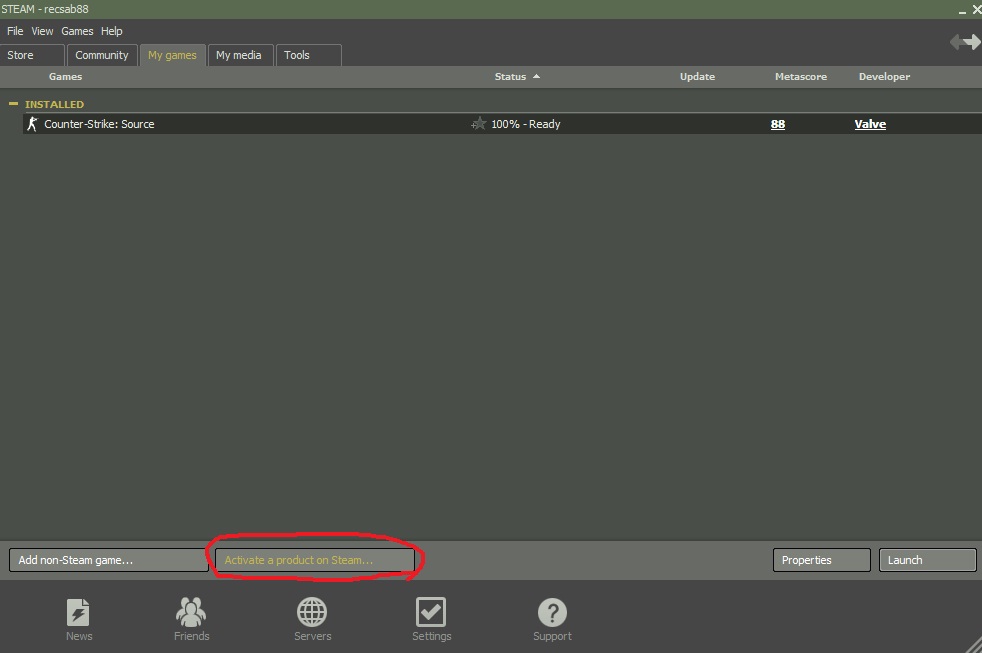
Task: Click Add non-Steam game button
Action: point(108,560)
